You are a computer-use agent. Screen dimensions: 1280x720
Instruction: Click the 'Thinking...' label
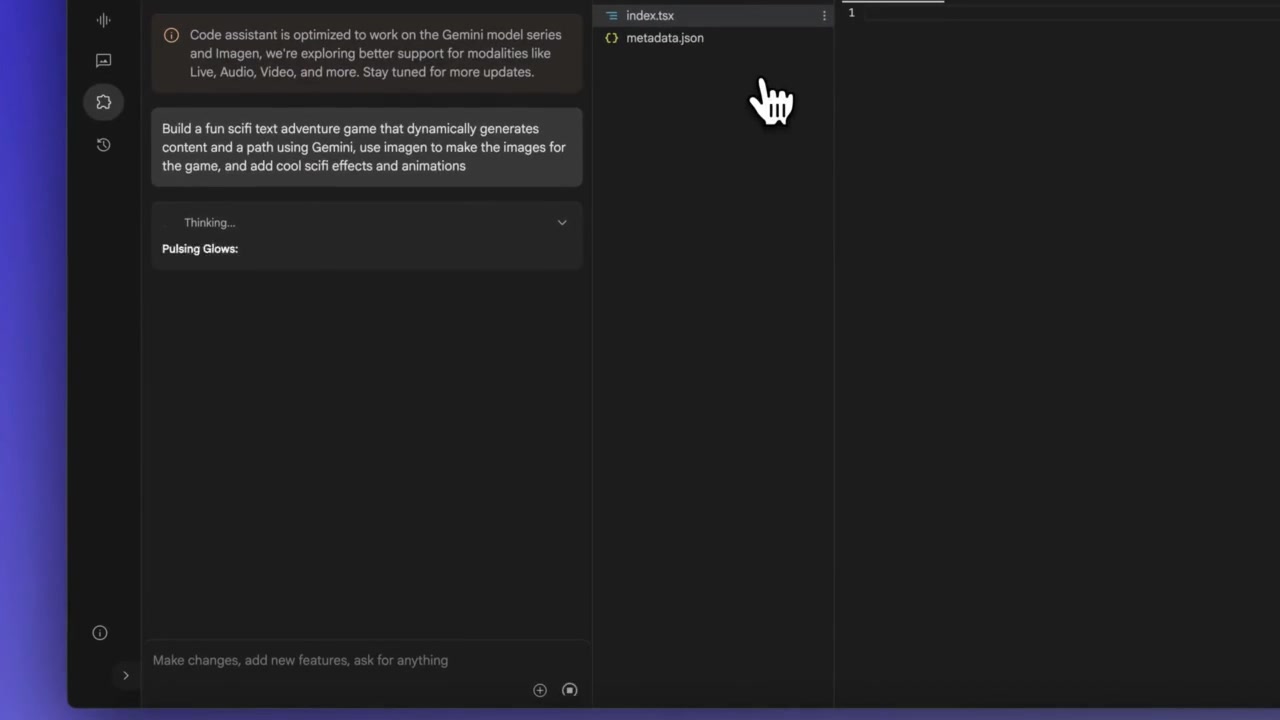pyautogui.click(x=210, y=223)
